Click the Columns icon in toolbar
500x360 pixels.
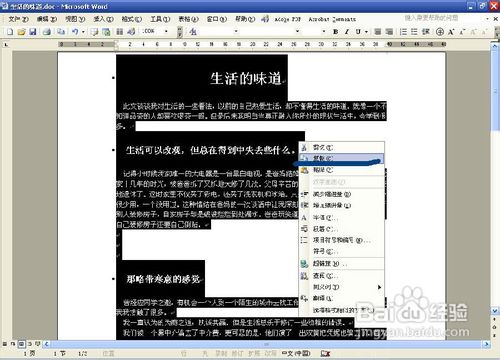(x=119, y=32)
